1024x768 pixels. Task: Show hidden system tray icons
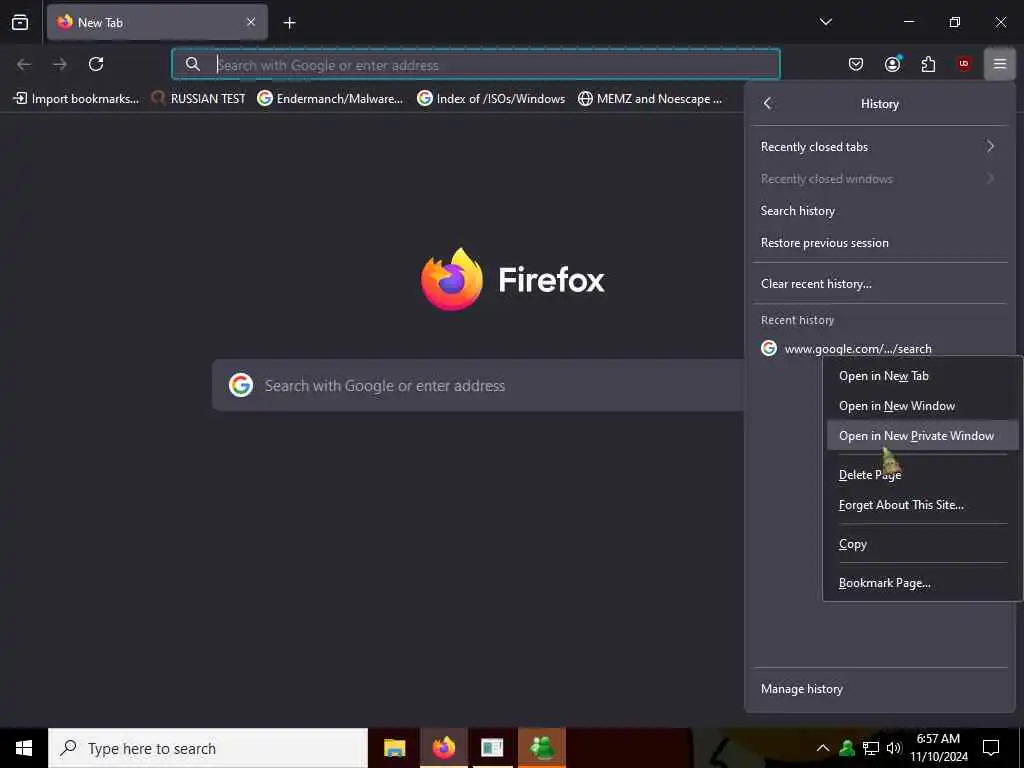point(823,748)
